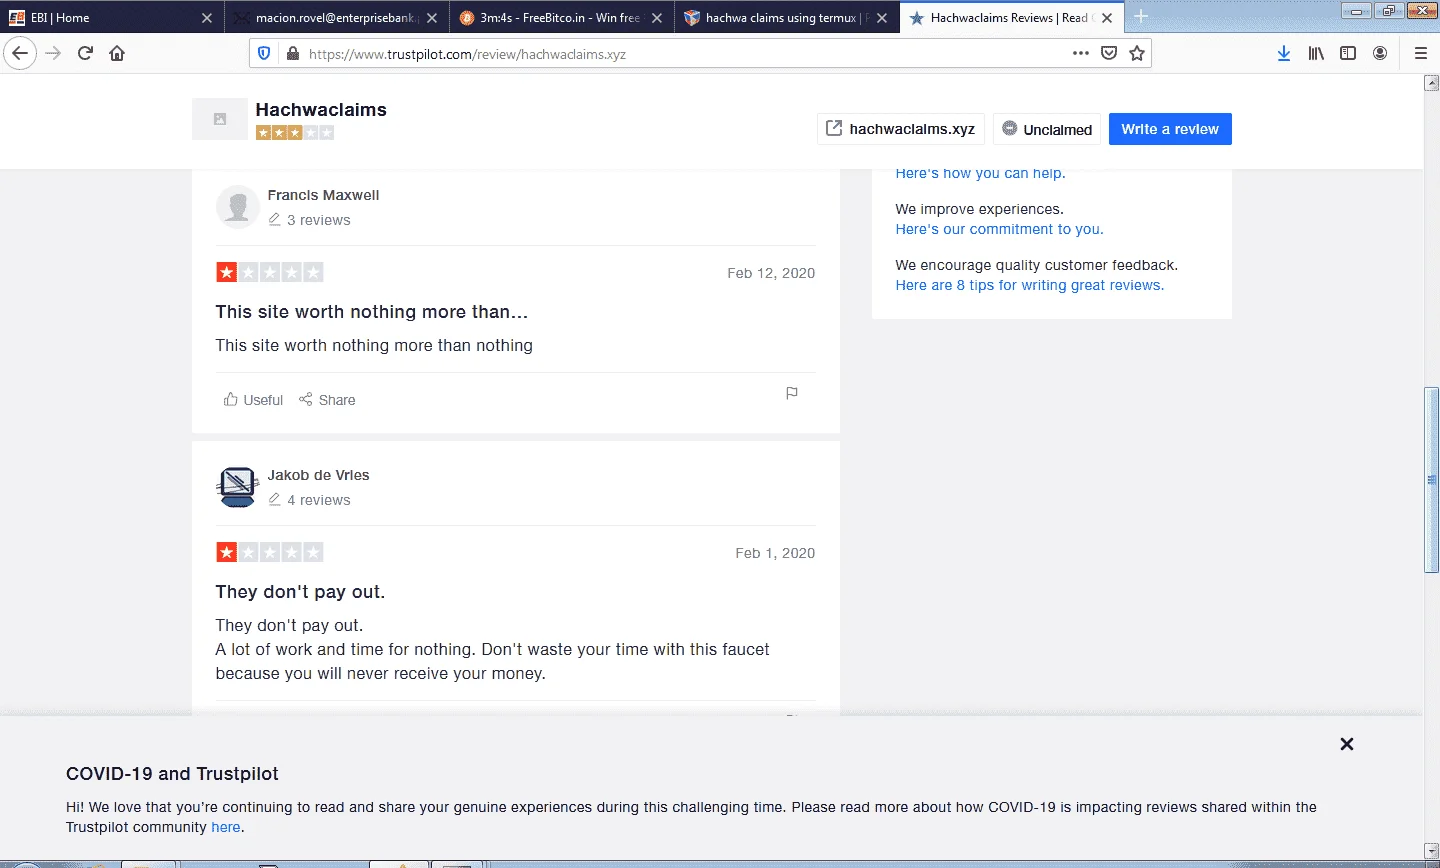The width and height of the screenshot is (1440, 868).
Task: Open review titled They don't pay out.
Action: click(300, 592)
